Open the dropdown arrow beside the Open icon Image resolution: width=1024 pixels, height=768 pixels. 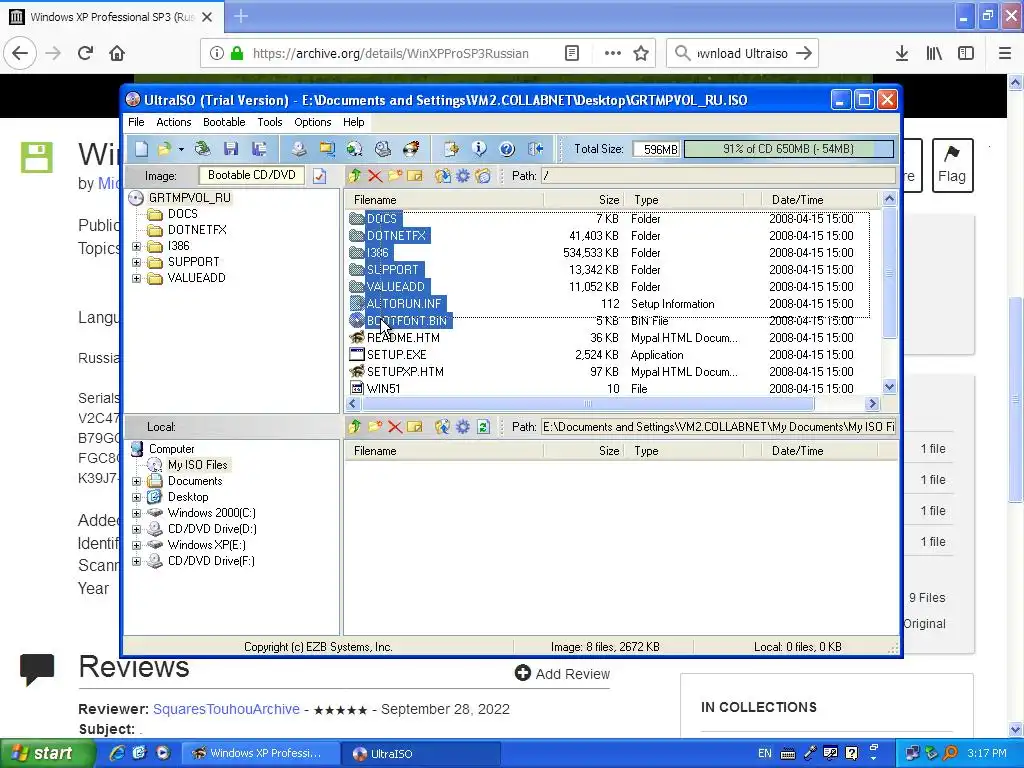[181, 149]
